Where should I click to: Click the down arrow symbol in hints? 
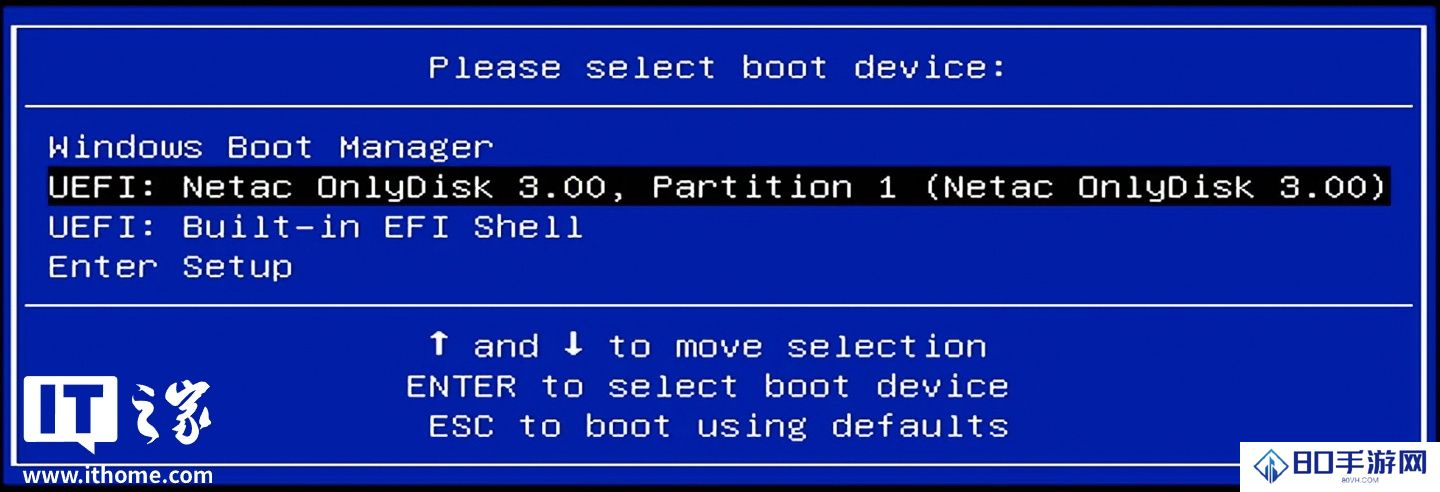573,345
